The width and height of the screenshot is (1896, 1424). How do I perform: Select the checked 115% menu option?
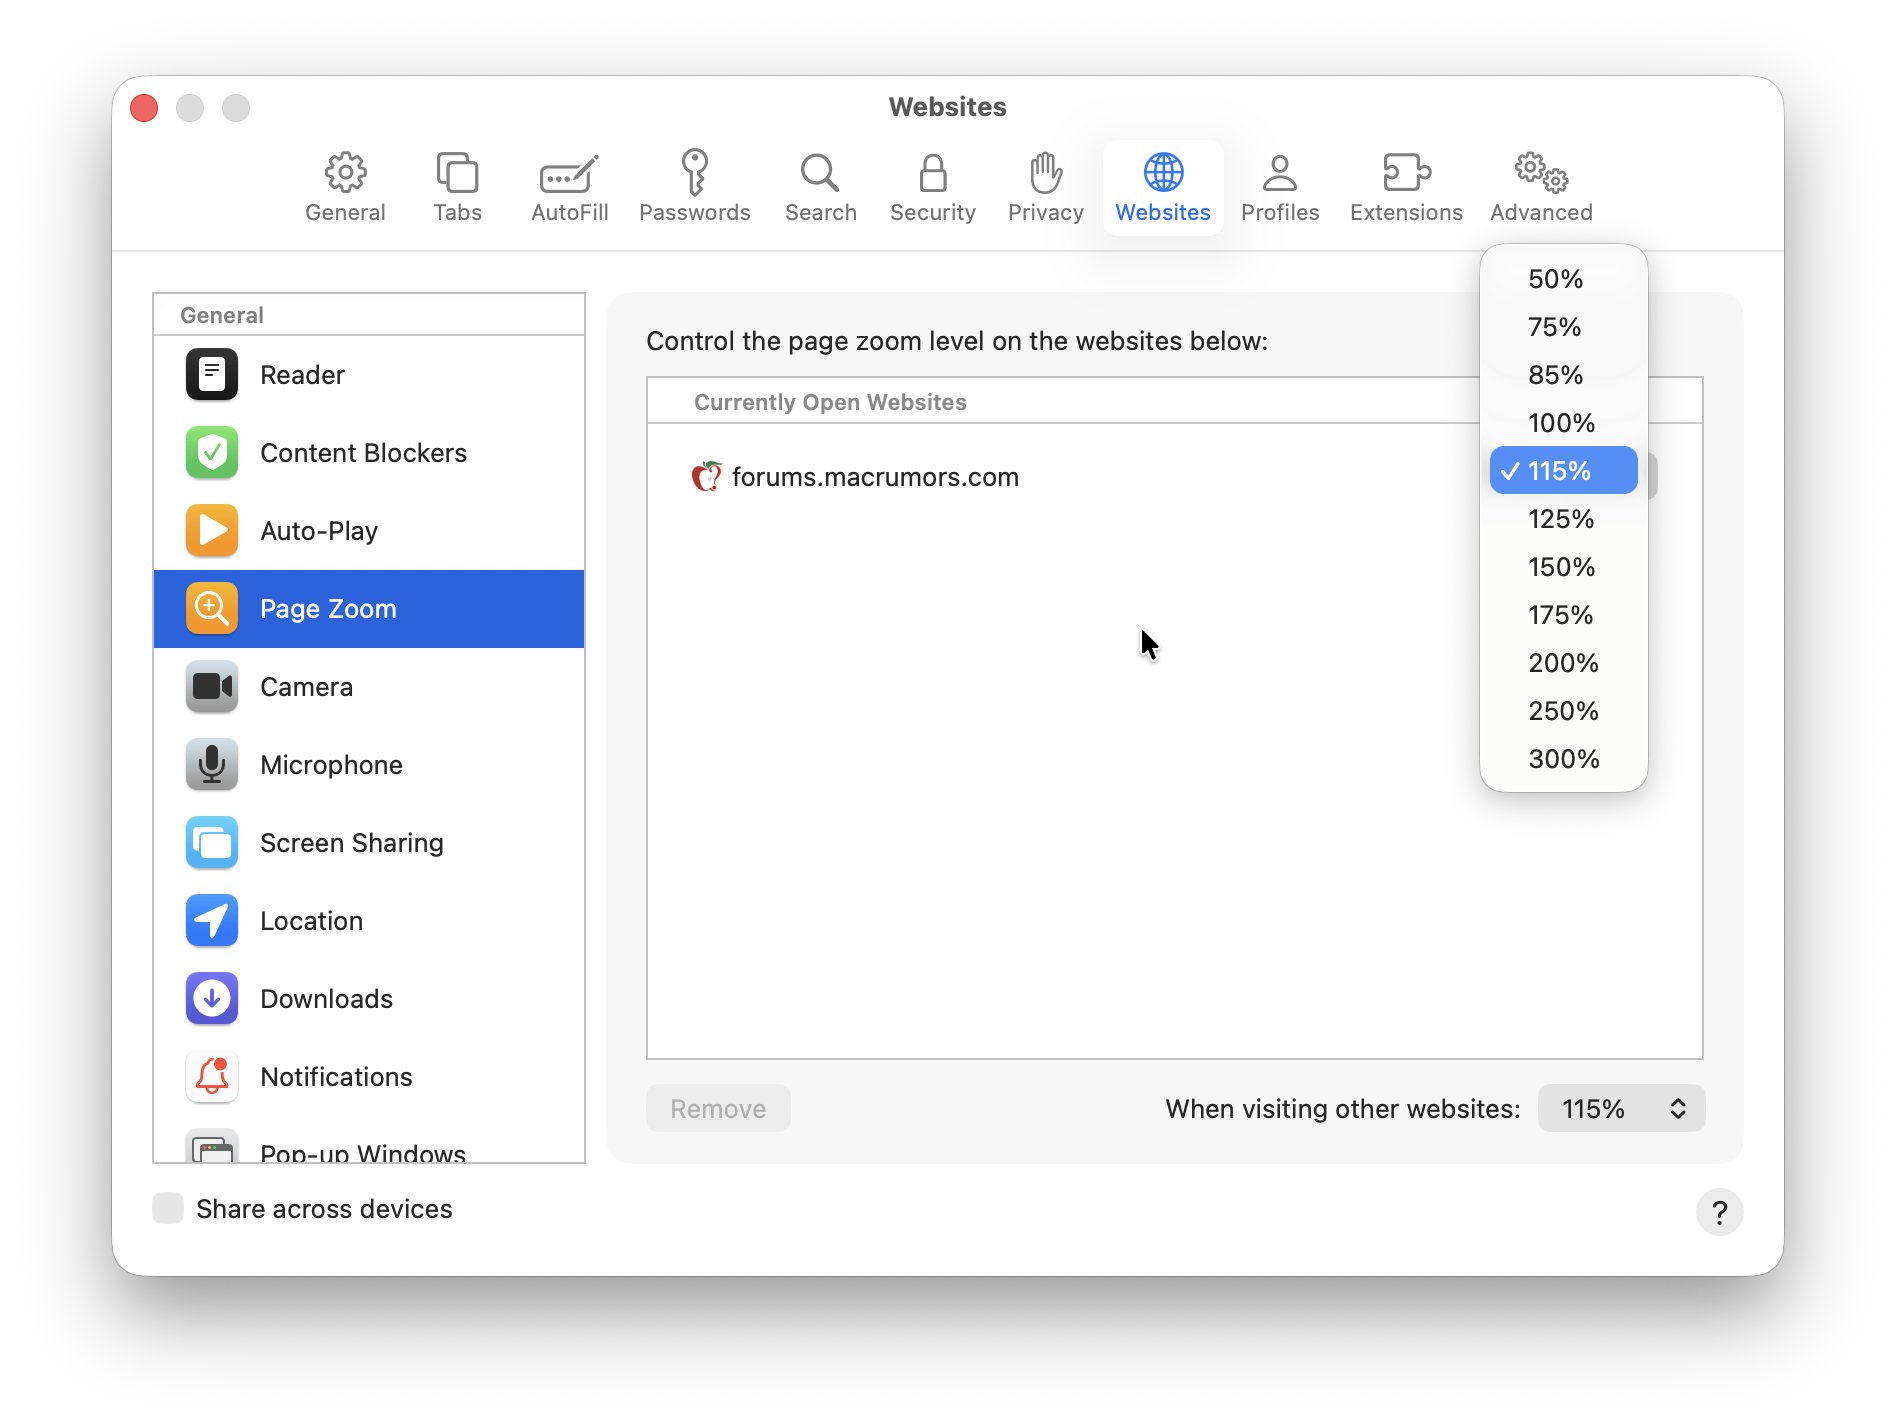coord(1563,470)
